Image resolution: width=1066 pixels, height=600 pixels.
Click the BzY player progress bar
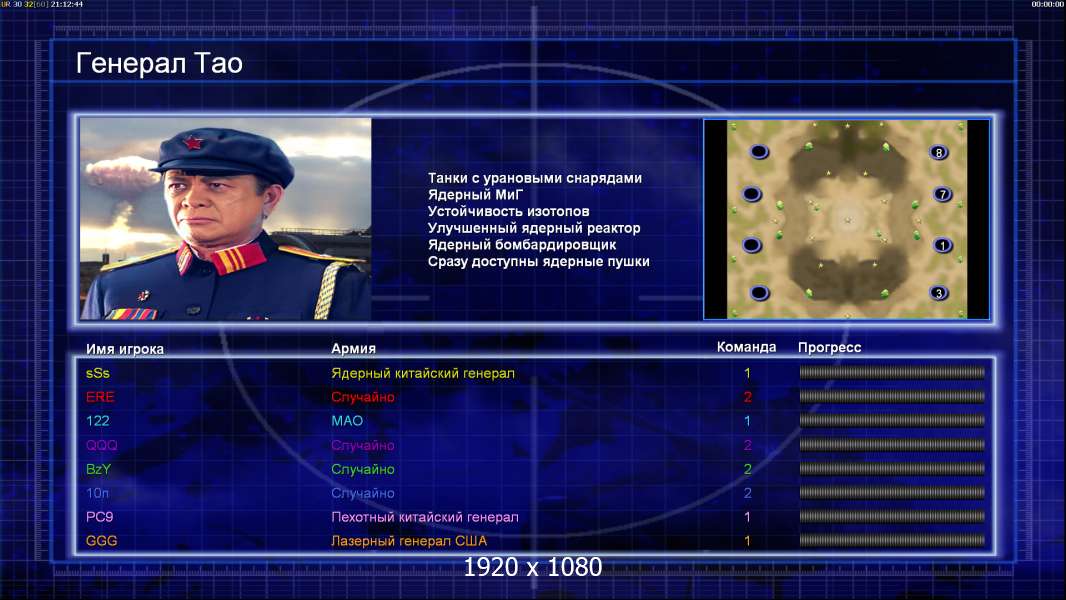pos(892,468)
